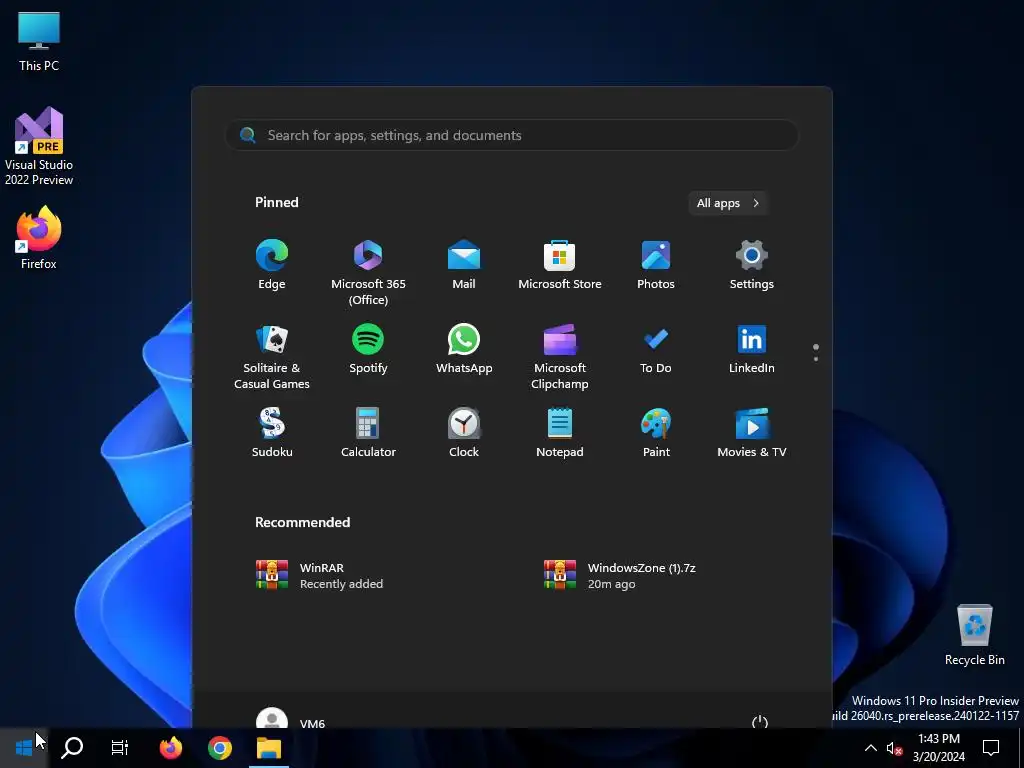Click the muted volume tray icon
The height and width of the screenshot is (768, 1024).
tap(894, 748)
